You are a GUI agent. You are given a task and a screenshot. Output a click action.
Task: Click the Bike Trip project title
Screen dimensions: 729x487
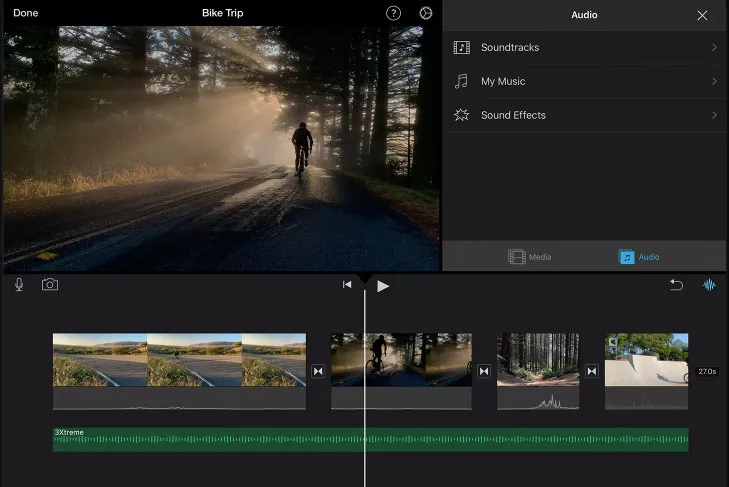(x=222, y=13)
